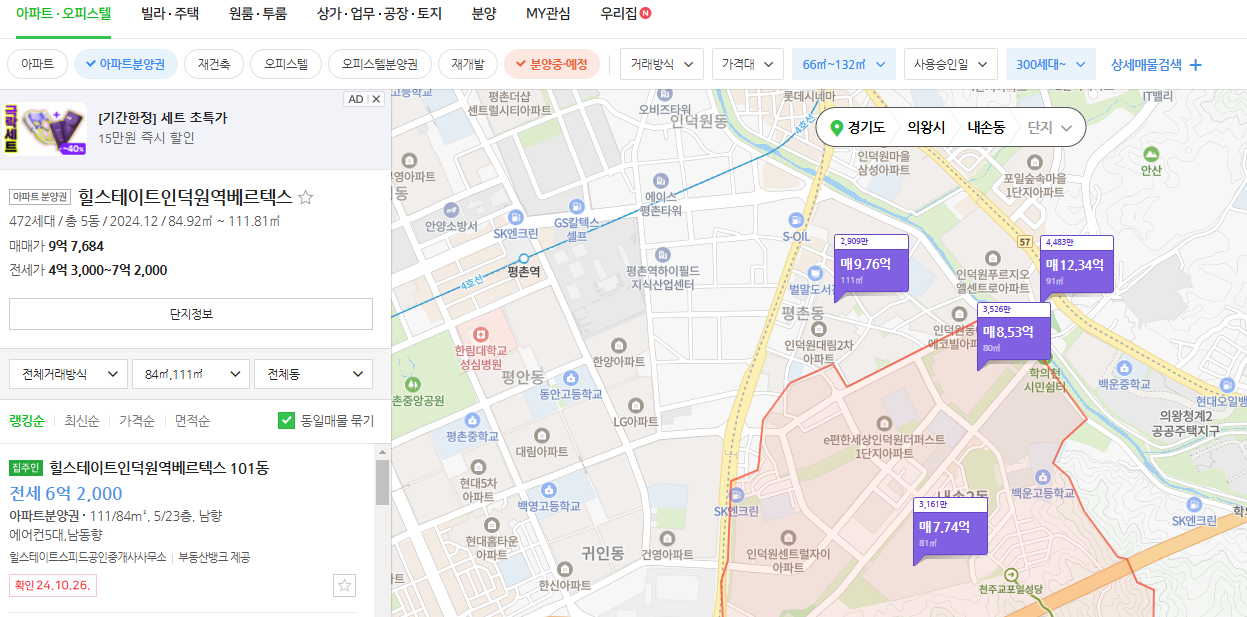Click the S-OIL gas station icon

point(796,219)
